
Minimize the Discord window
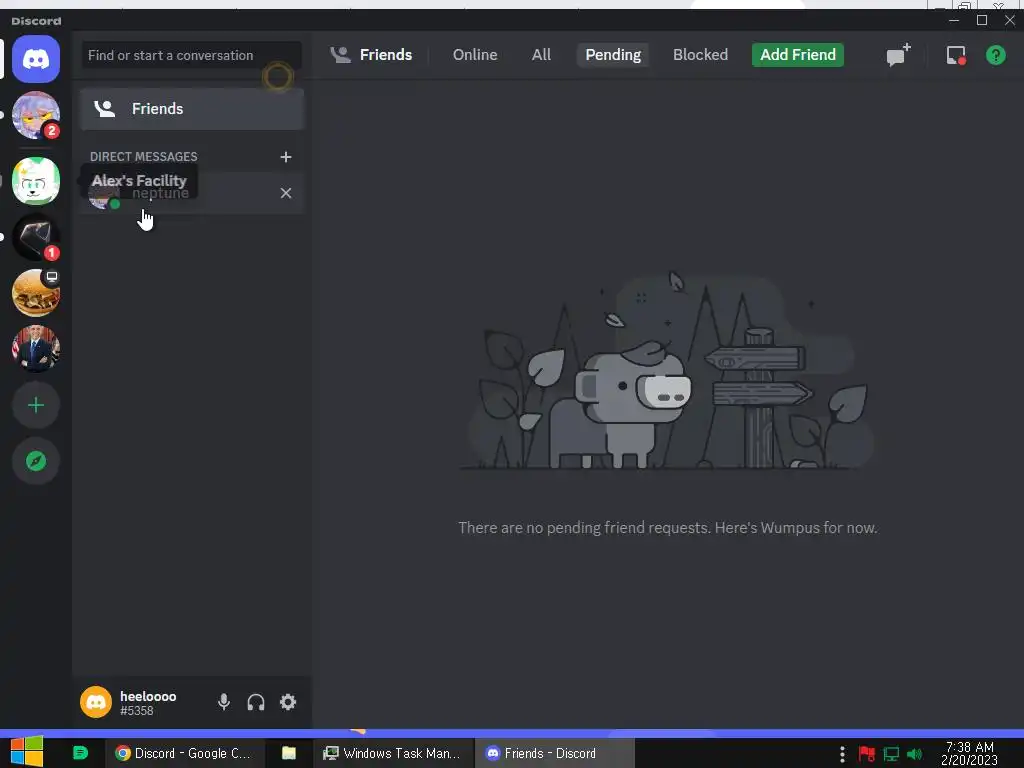click(x=953, y=20)
